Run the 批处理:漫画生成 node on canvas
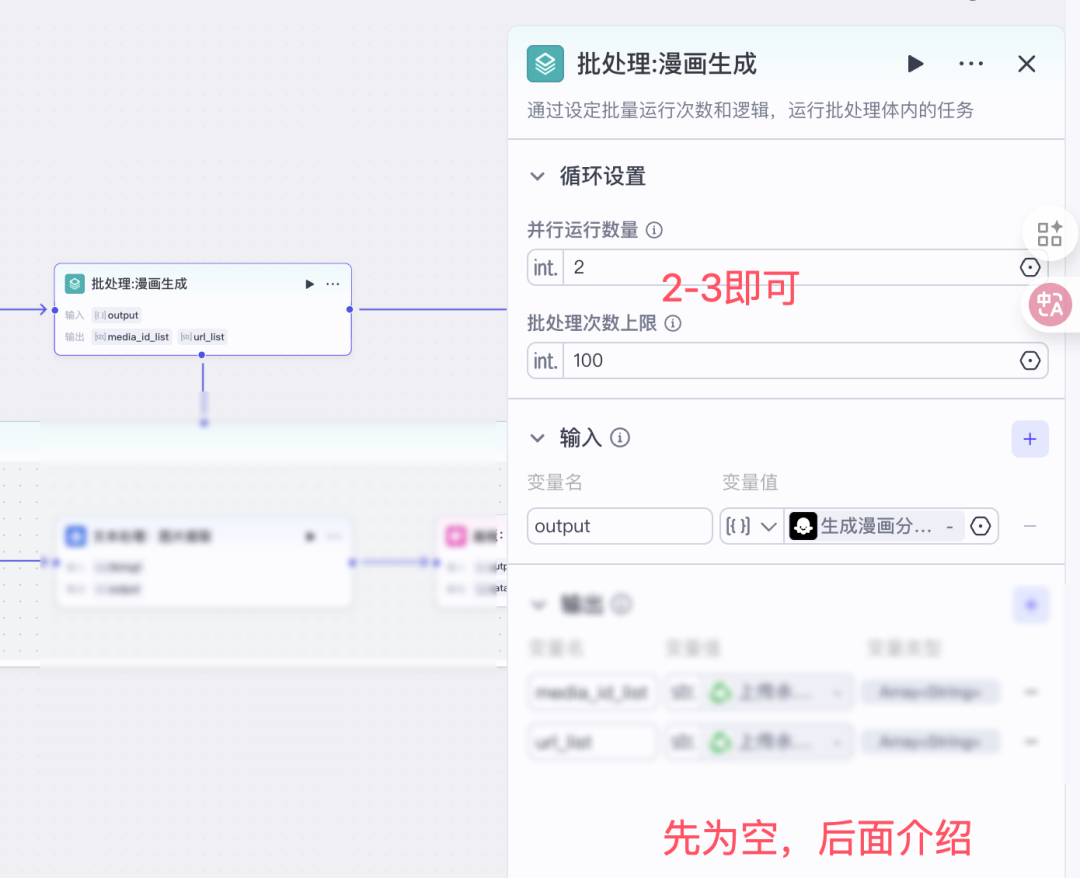Screen dimensions: 1080x878 click(x=310, y=284)
